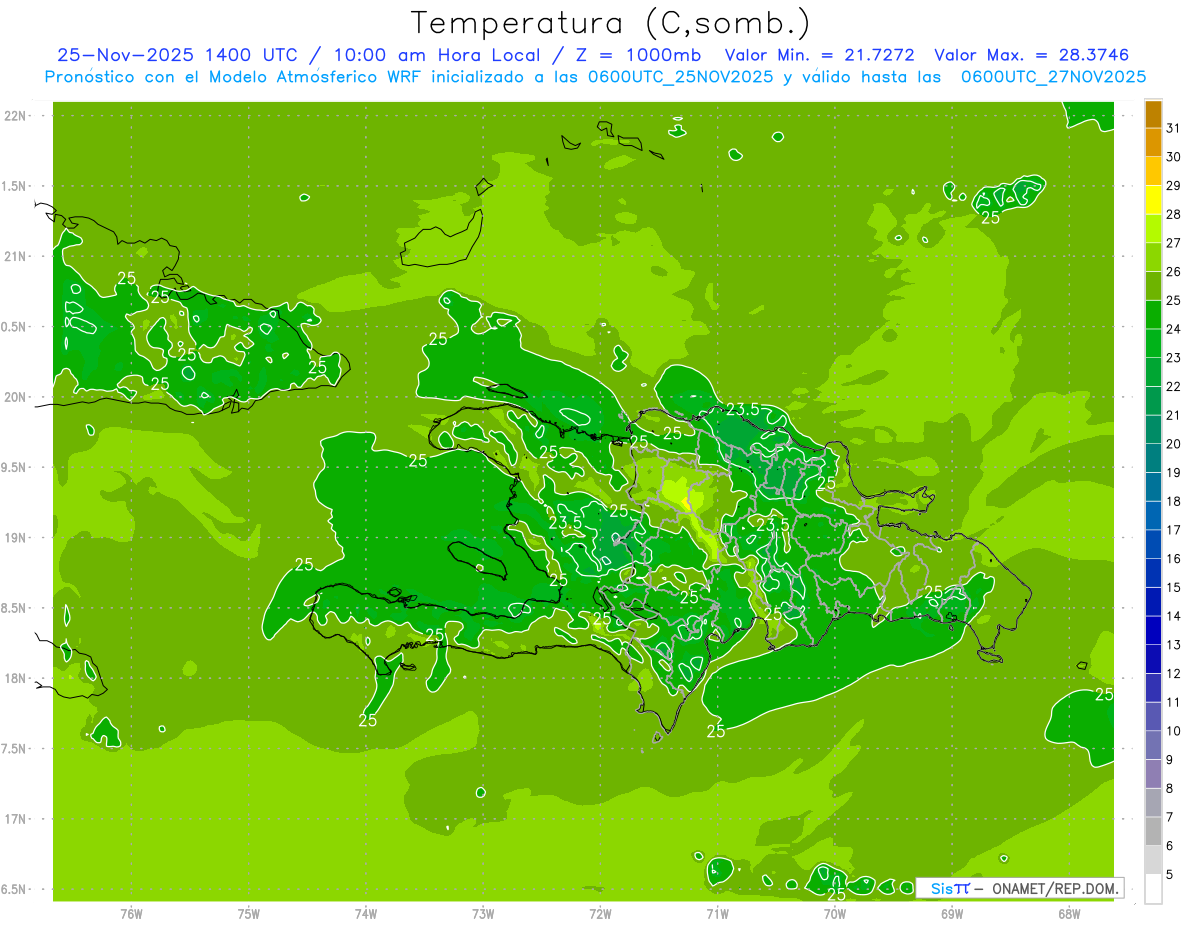
Task: Pick the gray swatch between legend 6 and 7
Action: [1153, 831]
